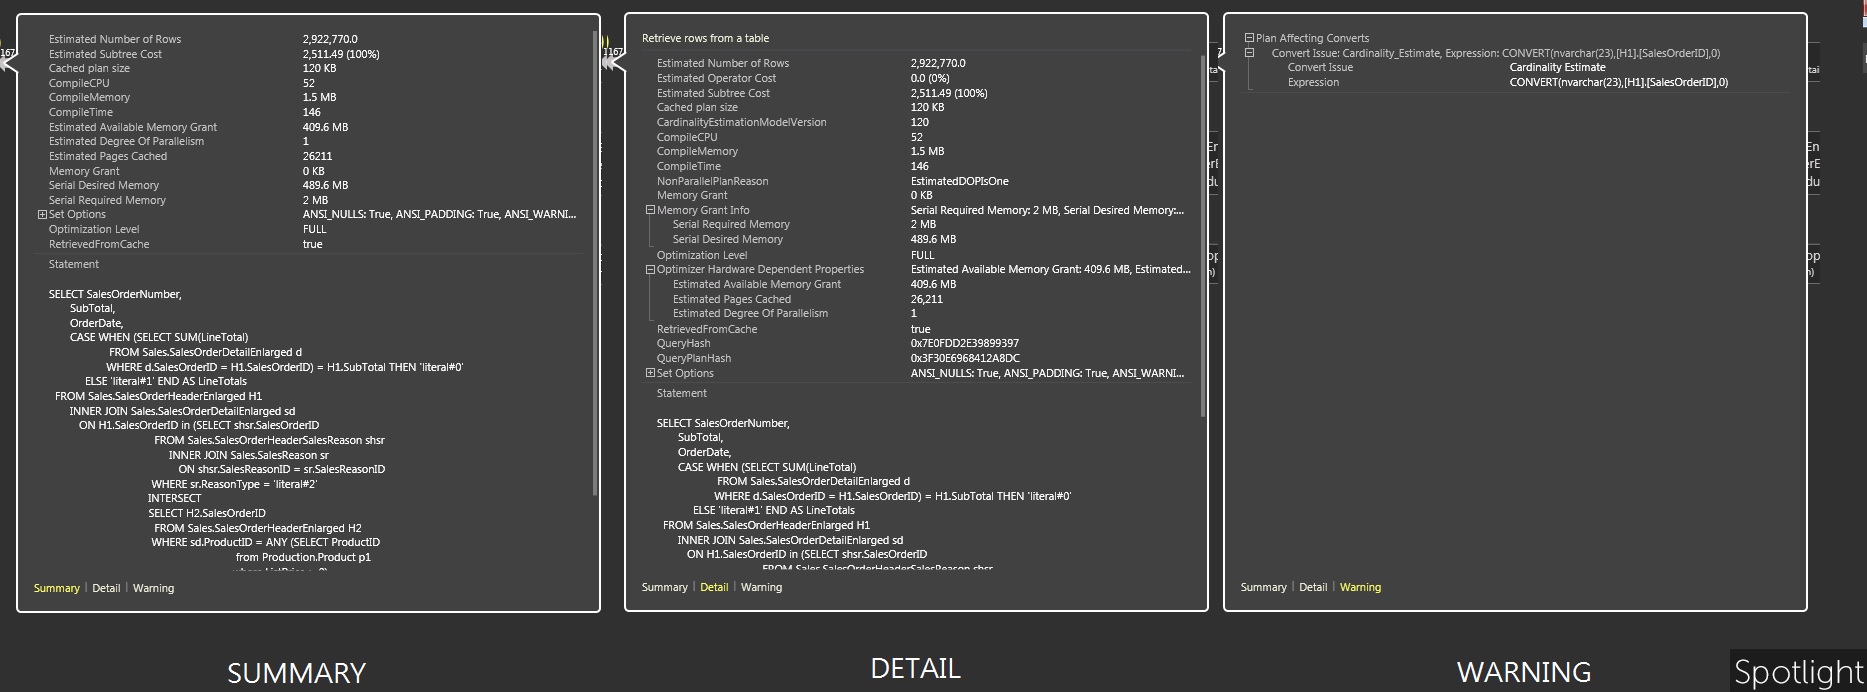The image size is (1867, 692).
Task: Select Warning tab in the right panel
Action: pos(1360,587)
